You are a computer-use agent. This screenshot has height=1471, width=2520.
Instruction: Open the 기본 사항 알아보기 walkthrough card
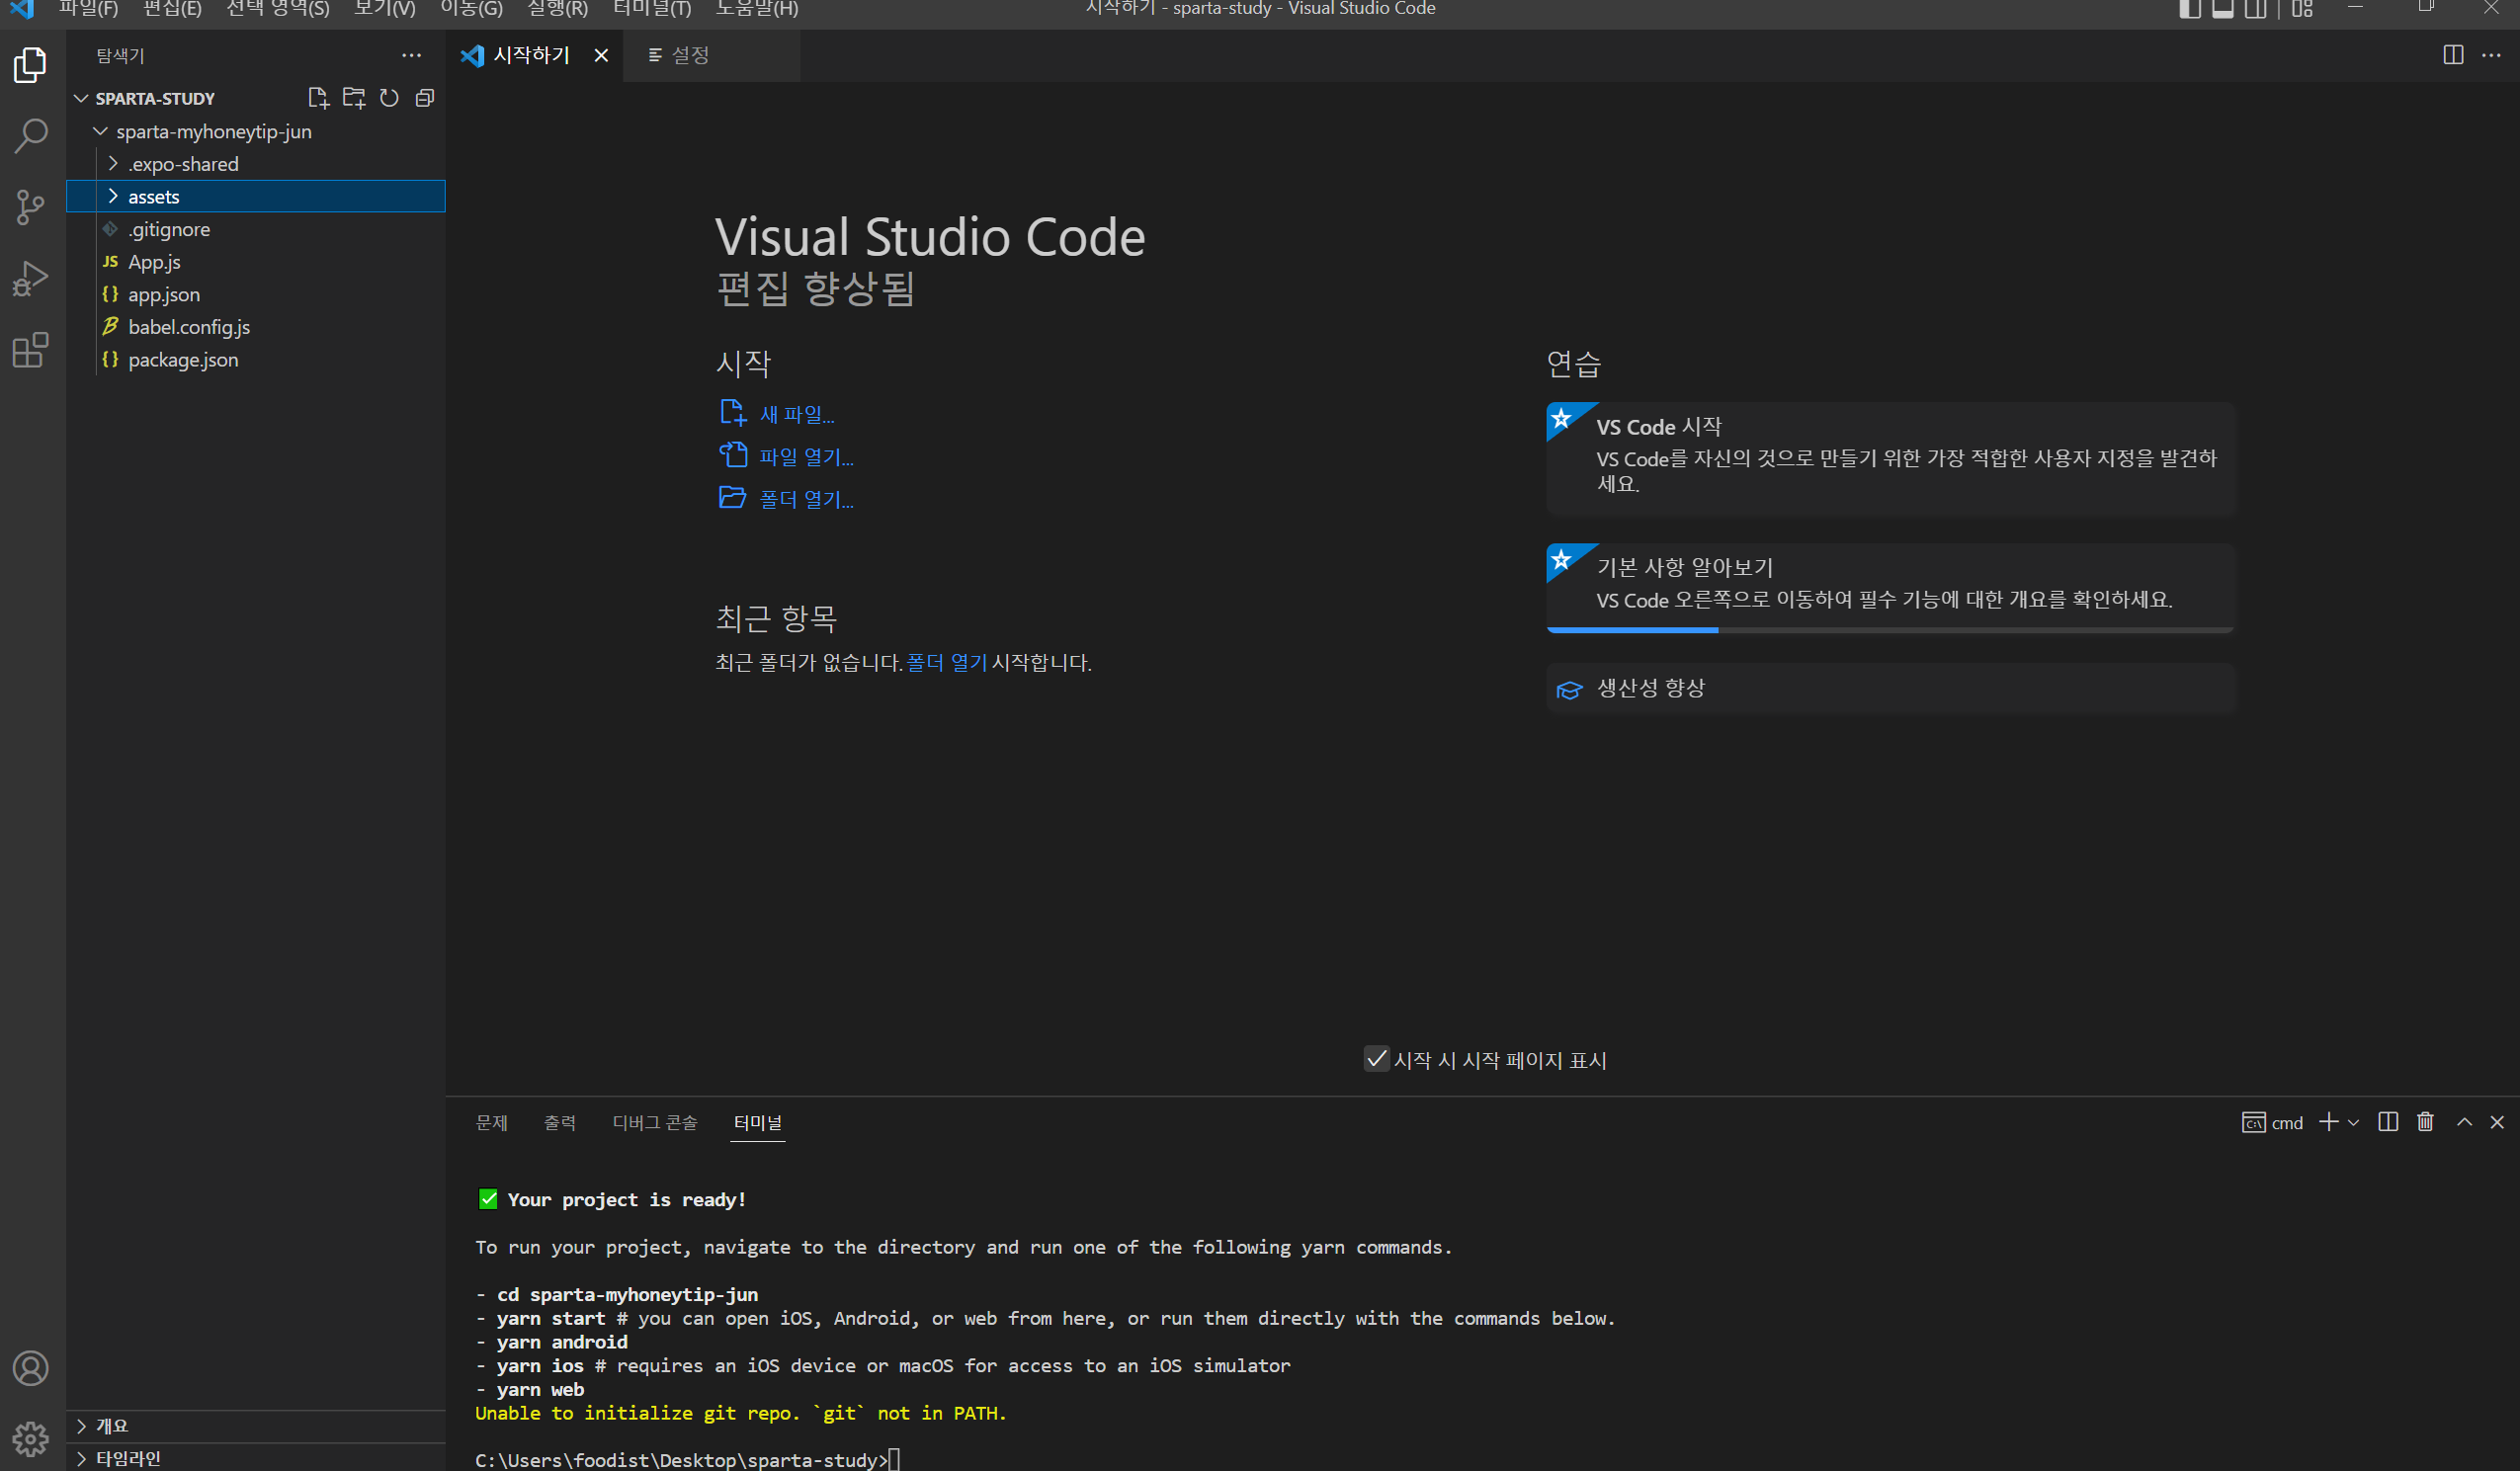tap(1890, 587)
